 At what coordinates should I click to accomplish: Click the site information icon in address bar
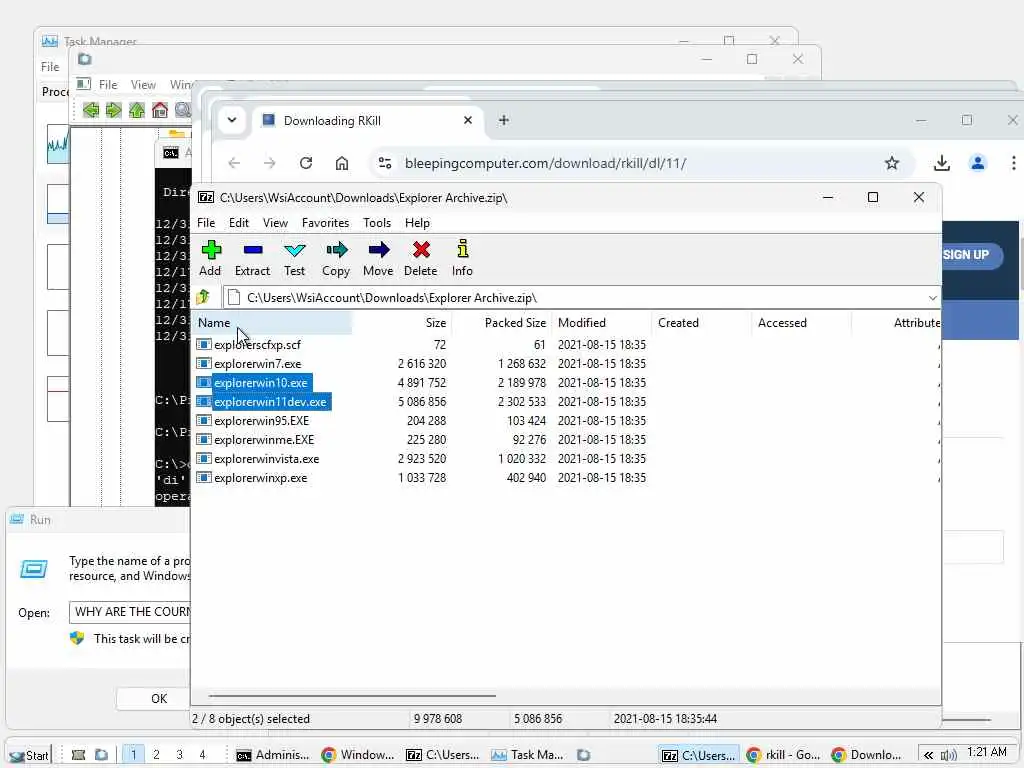tap(385, 163)
